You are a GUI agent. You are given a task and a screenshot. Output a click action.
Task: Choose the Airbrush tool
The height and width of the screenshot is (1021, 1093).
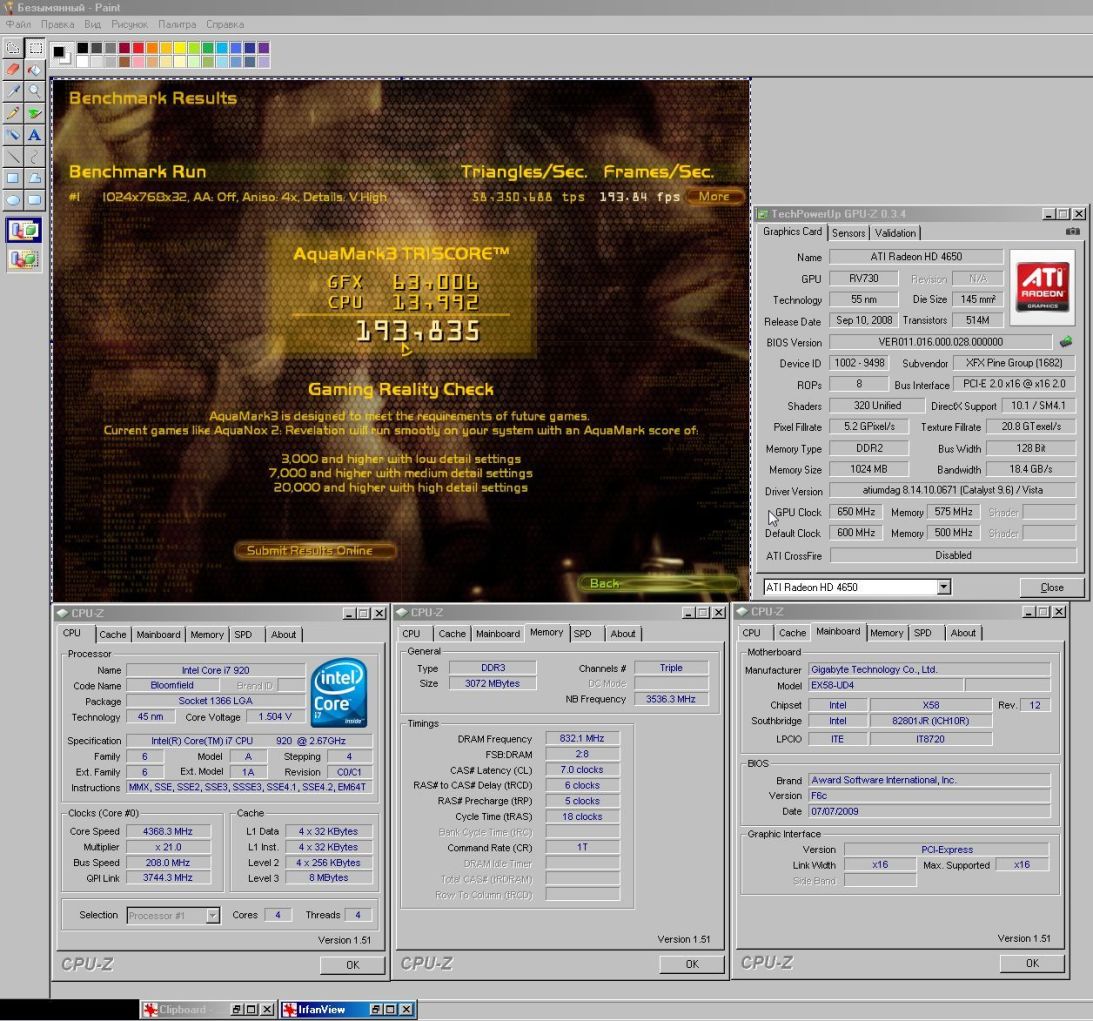click(x=13, y=135)
